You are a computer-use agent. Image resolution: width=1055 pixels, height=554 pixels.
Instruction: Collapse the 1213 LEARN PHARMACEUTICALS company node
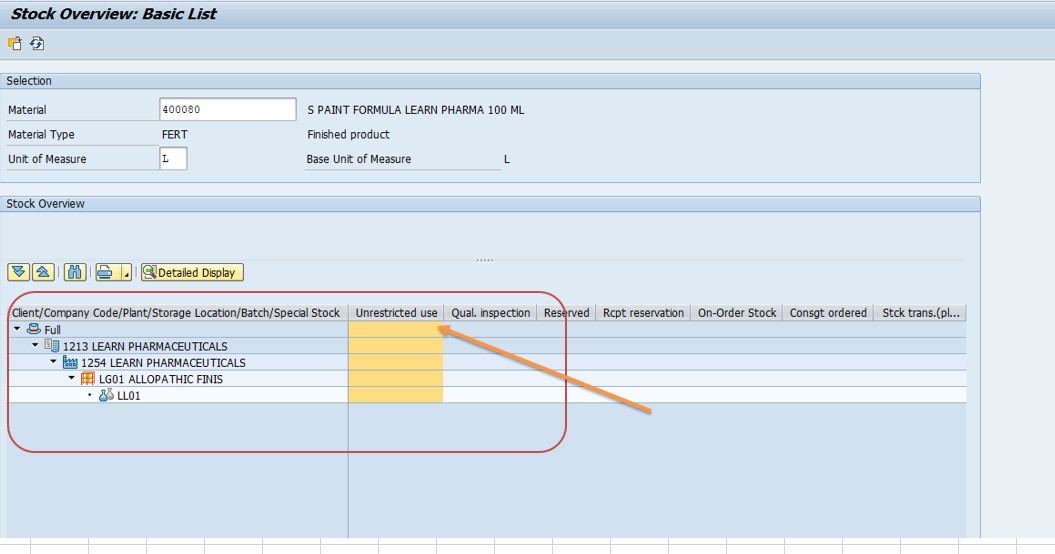click(35, 345)
